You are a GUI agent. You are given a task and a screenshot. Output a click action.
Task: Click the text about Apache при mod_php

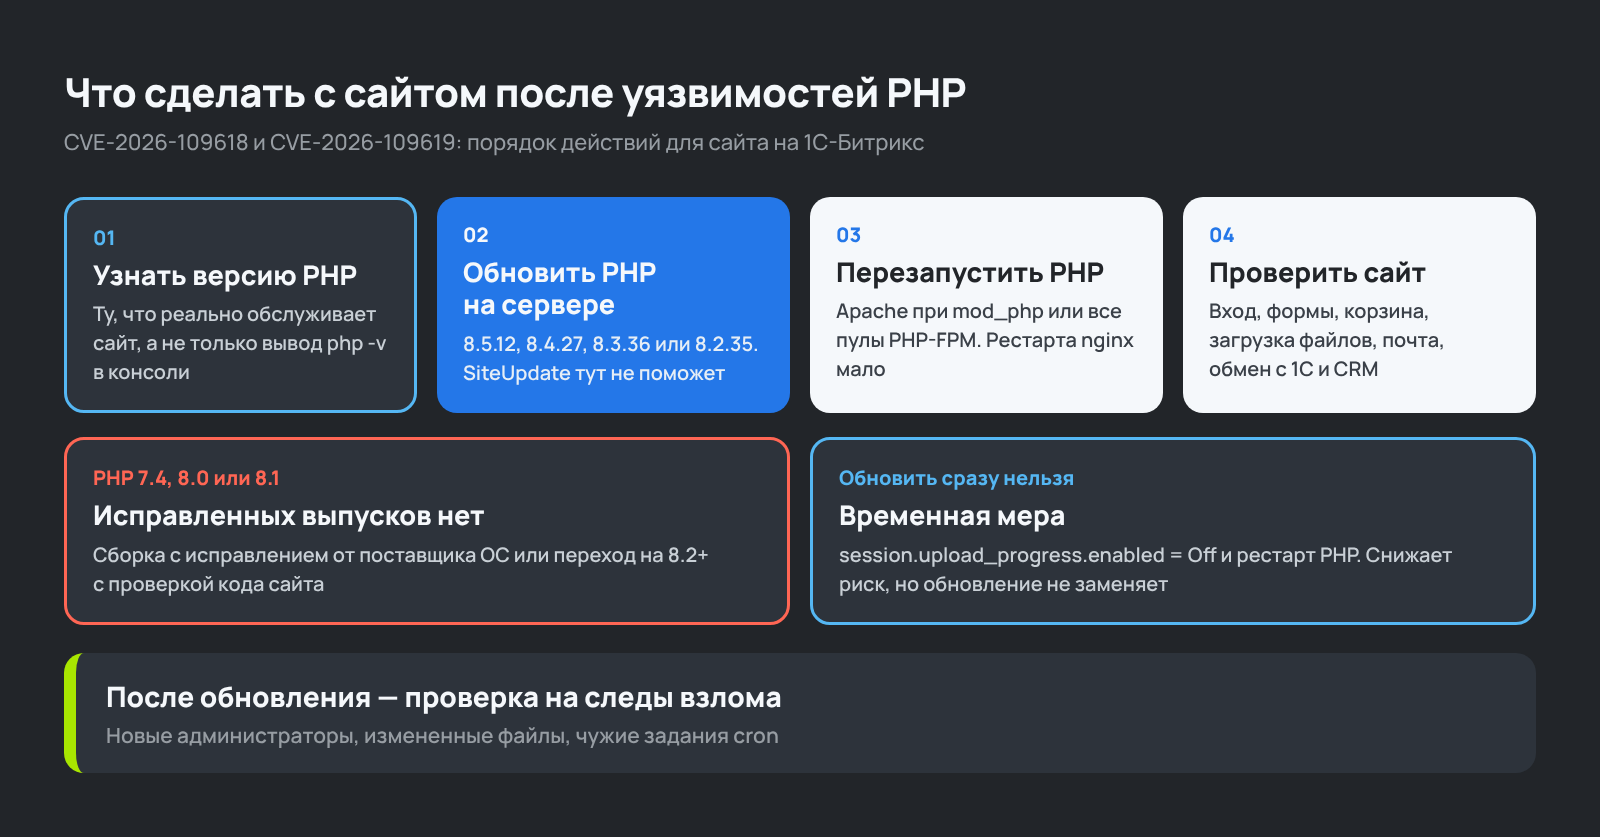tap(985, 340)
